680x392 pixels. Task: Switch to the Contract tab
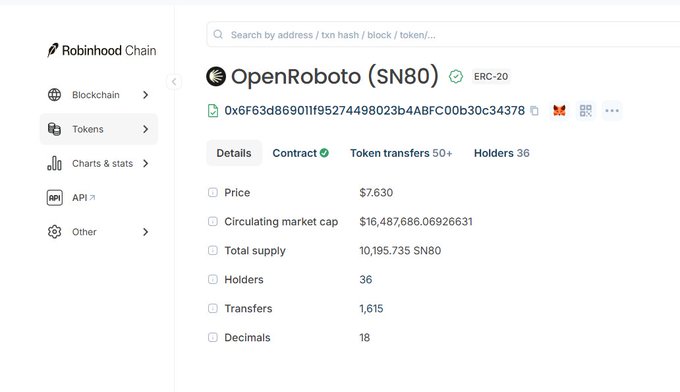pos(301,153)
